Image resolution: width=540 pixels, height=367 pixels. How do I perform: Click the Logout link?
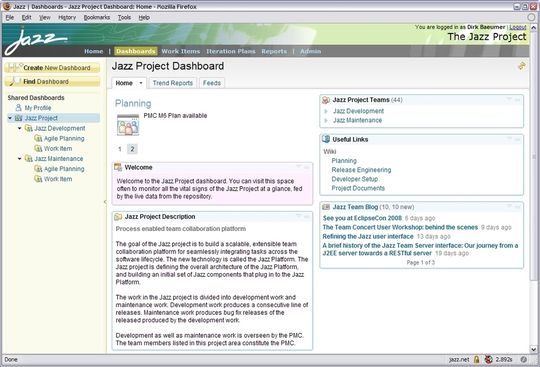pyautogui.click(x=518, y=27)
